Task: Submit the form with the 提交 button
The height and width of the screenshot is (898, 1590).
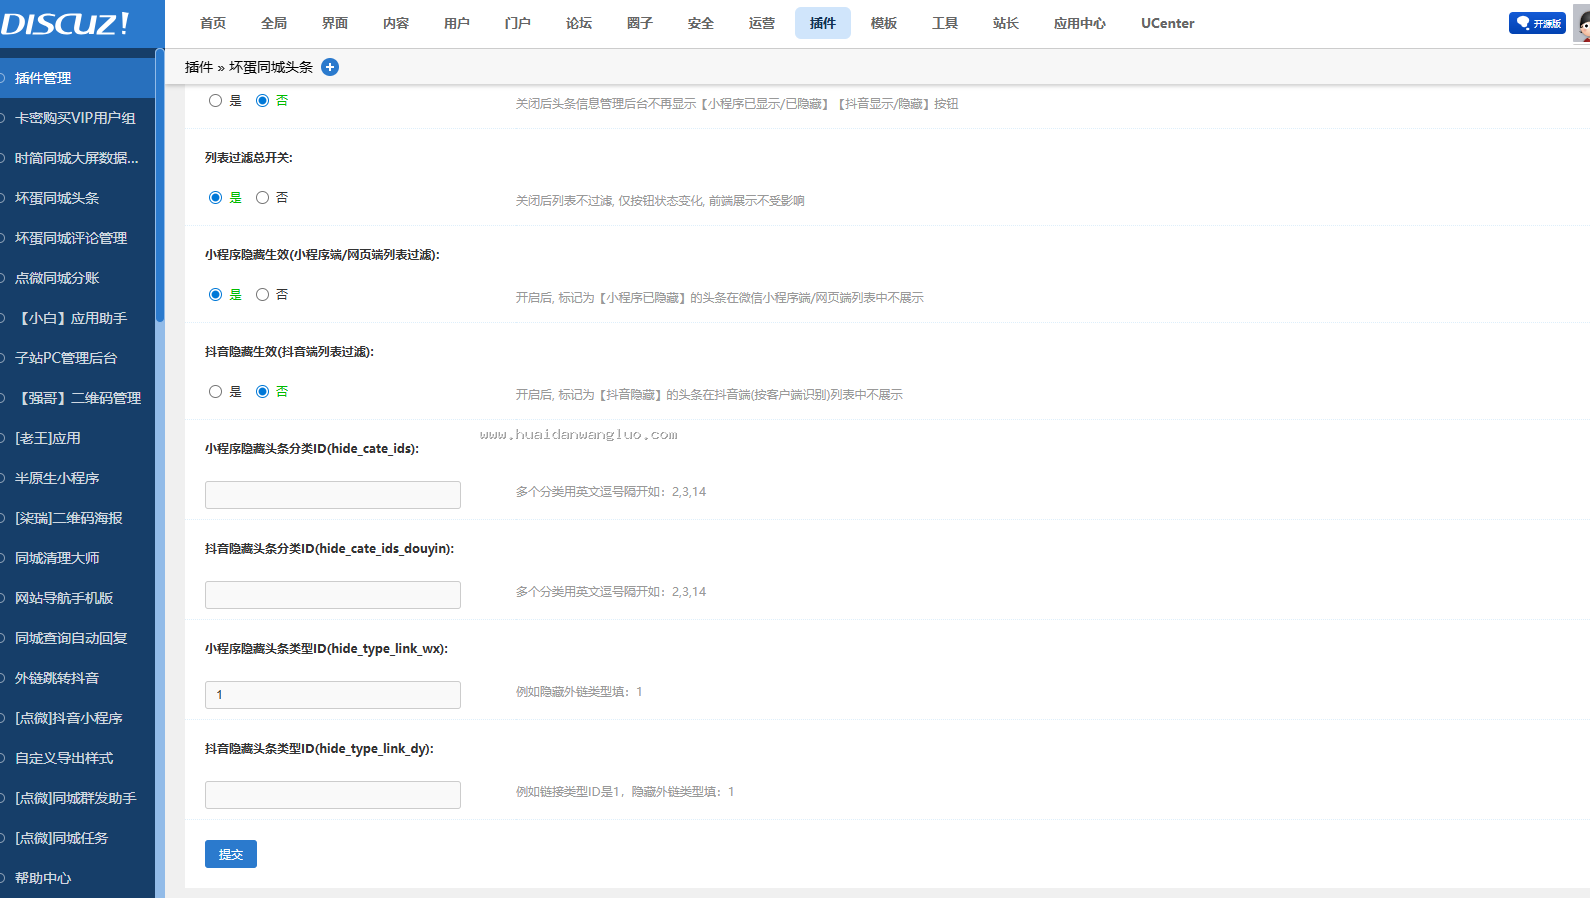Action: 231,854
